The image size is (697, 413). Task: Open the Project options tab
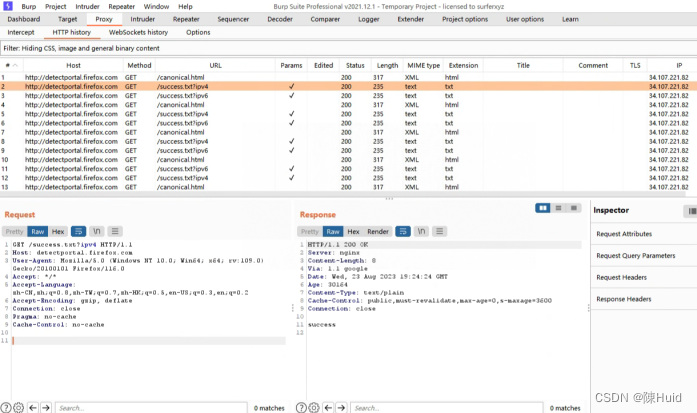465,19
